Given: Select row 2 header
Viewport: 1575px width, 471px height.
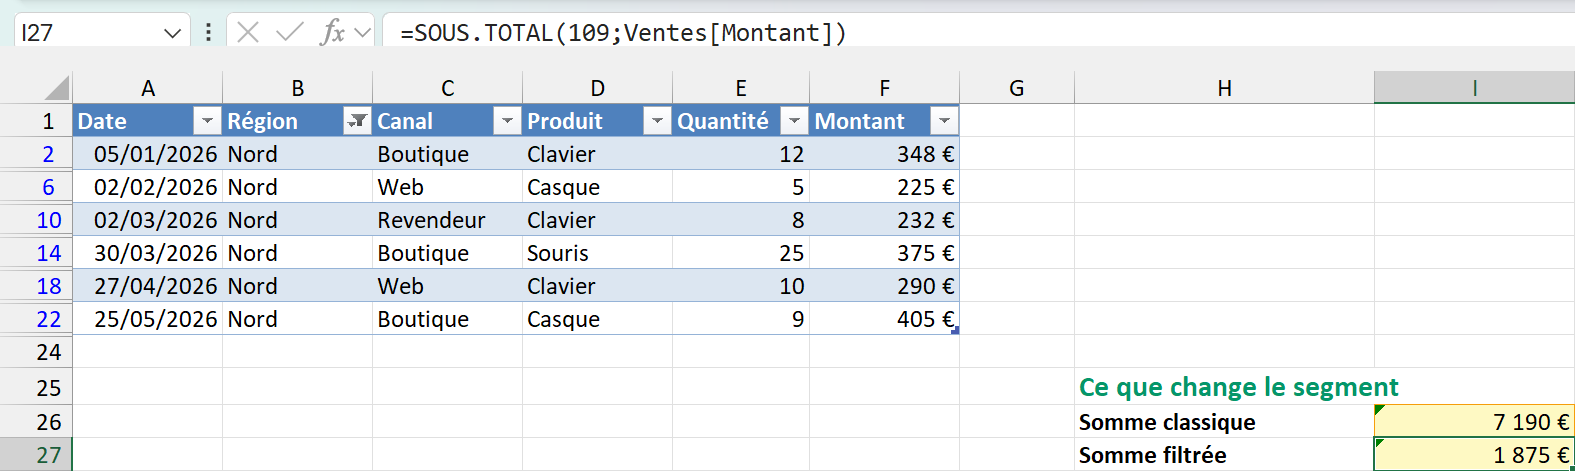Looking at the screenshot, I should (x=36, y=154).
